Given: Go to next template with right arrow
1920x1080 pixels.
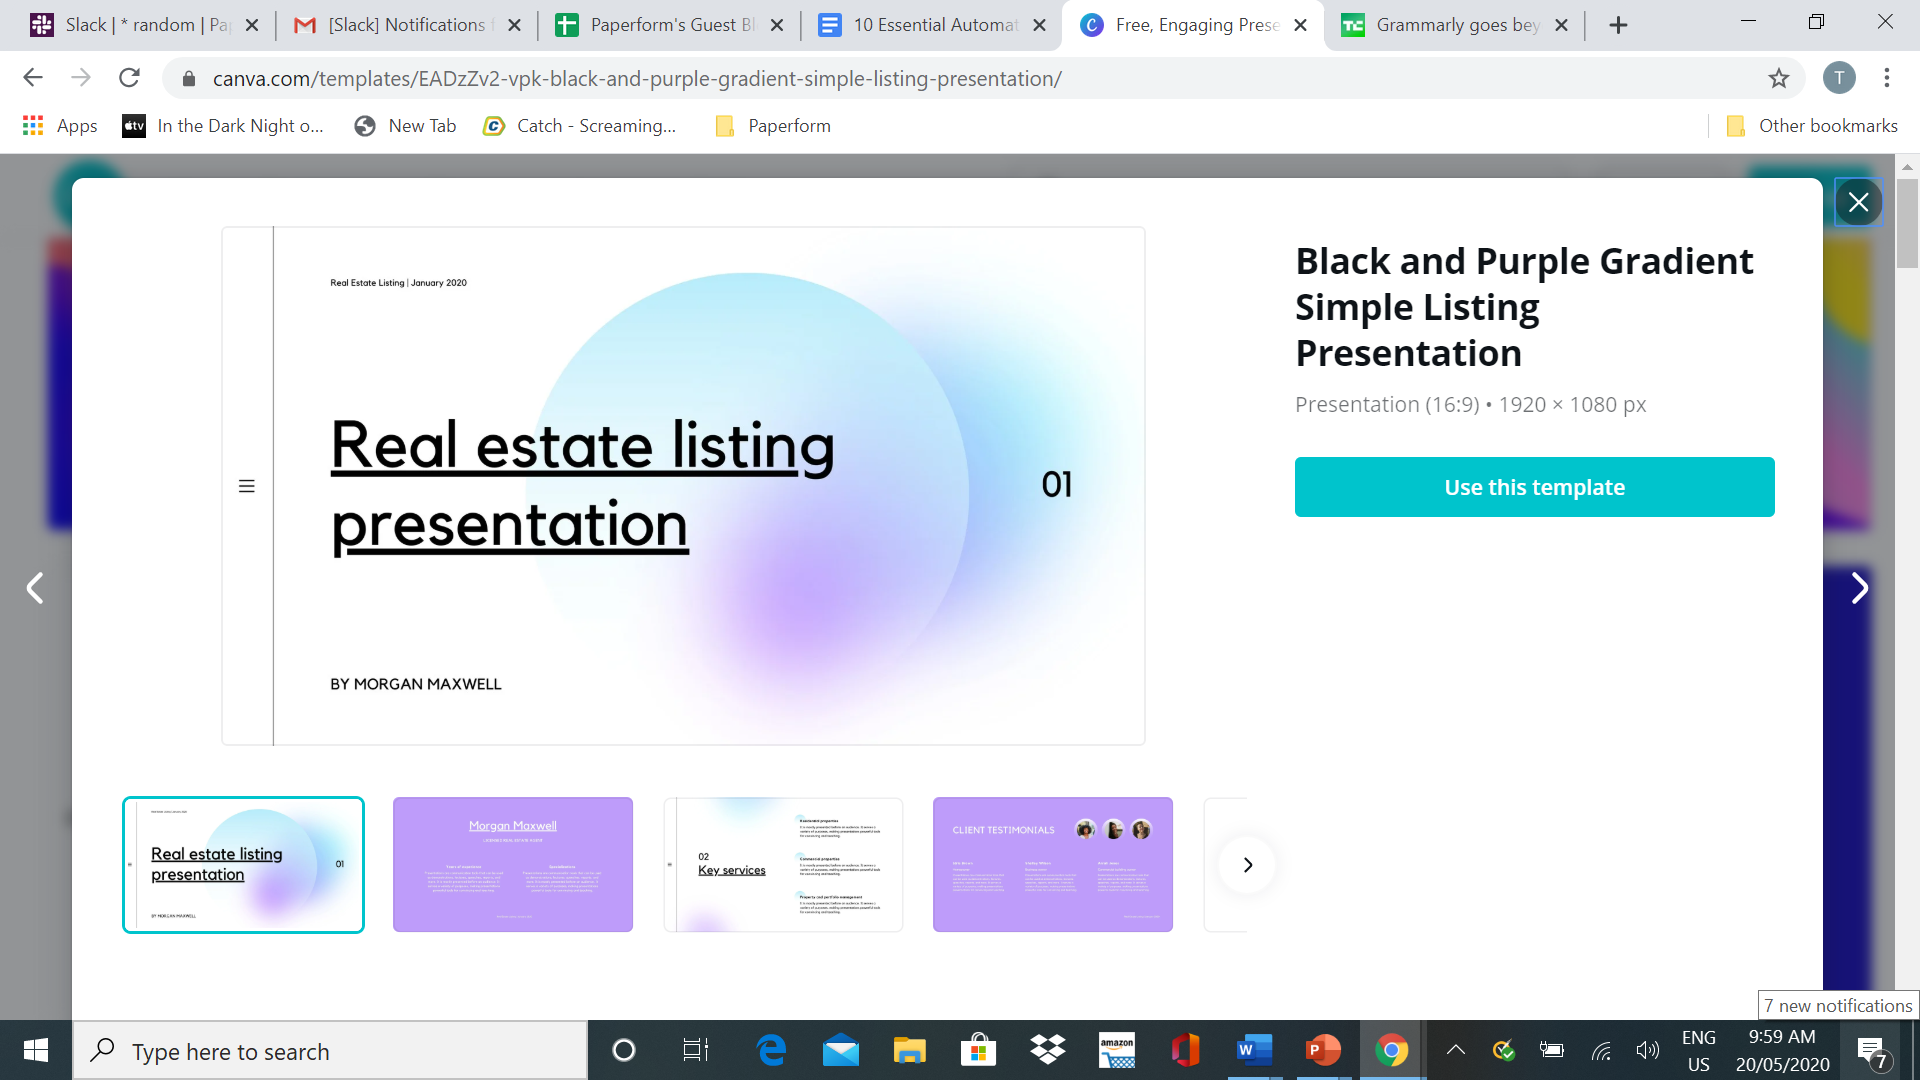Looking at the screenshot, I should pyautogui.click(x=1859, y=588).
